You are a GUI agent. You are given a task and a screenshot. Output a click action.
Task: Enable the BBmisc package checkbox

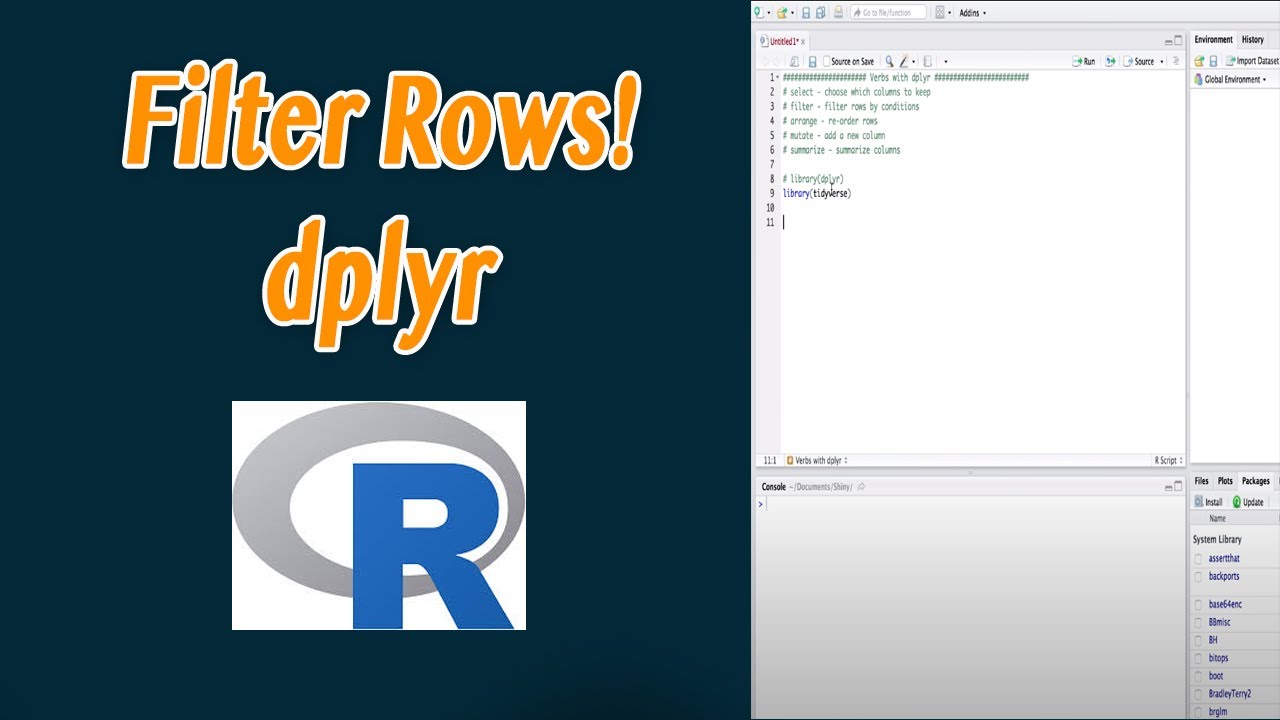[x=1199, y=623]
